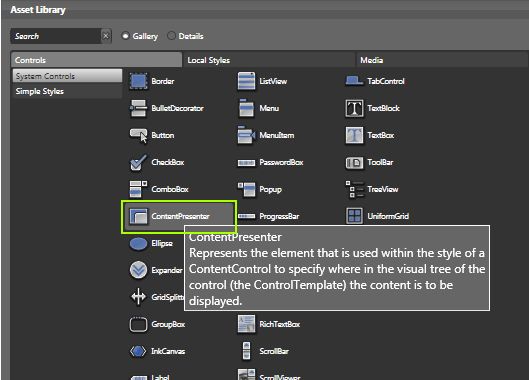529x380 pixels.
Task: Select the MenuItem control icon
Action: [246, 135]
